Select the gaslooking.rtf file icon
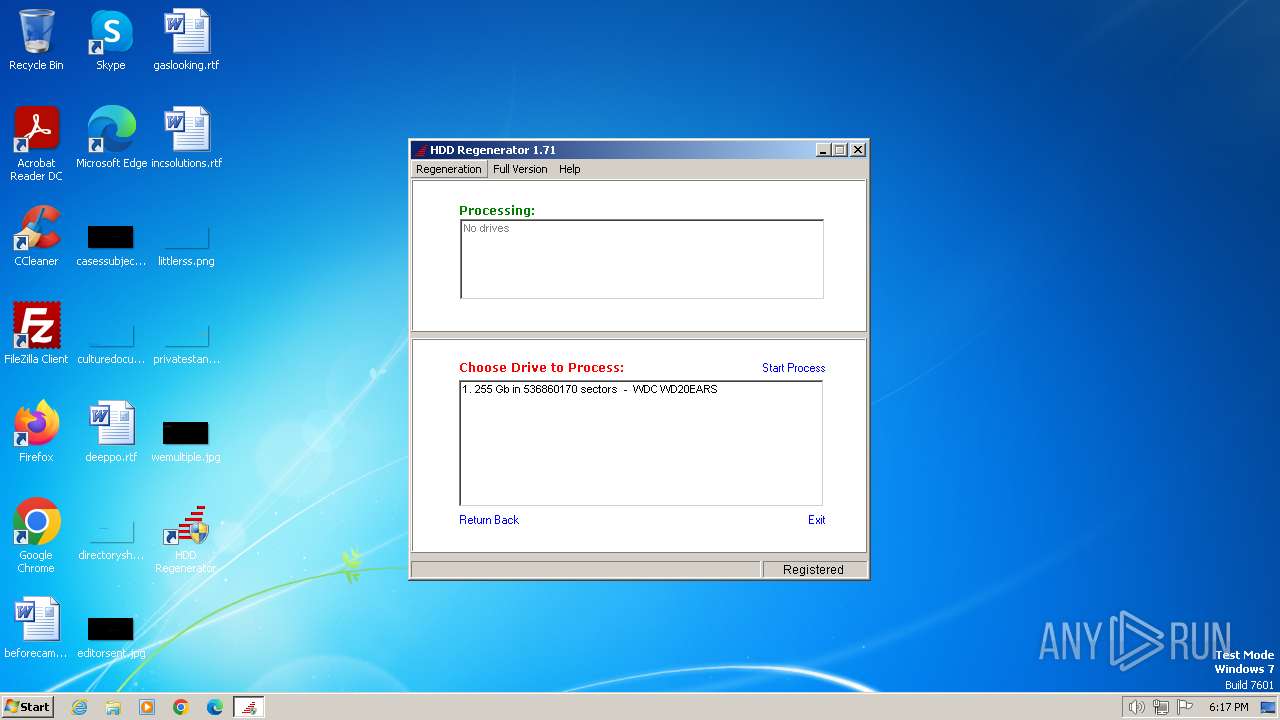This screenshot has height=720, width=1280. [186, 40]
